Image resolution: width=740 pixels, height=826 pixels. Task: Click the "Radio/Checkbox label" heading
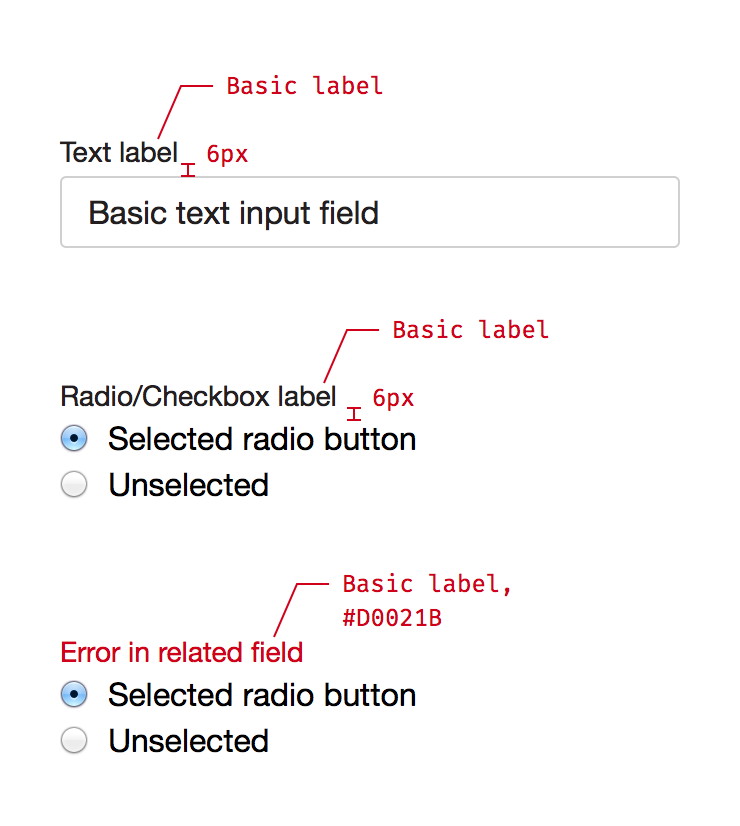coord(198,397)
